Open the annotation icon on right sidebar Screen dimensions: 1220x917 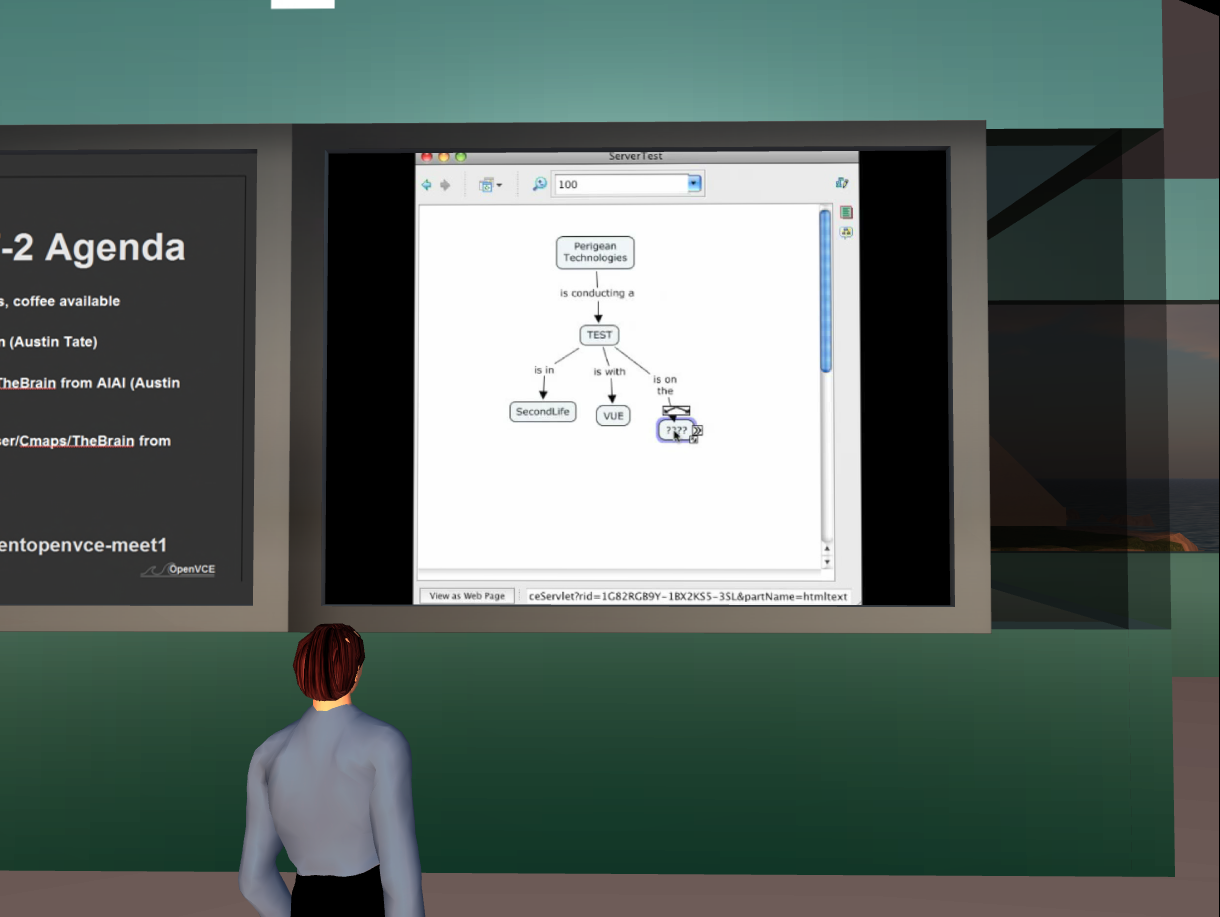coord(846,232)
